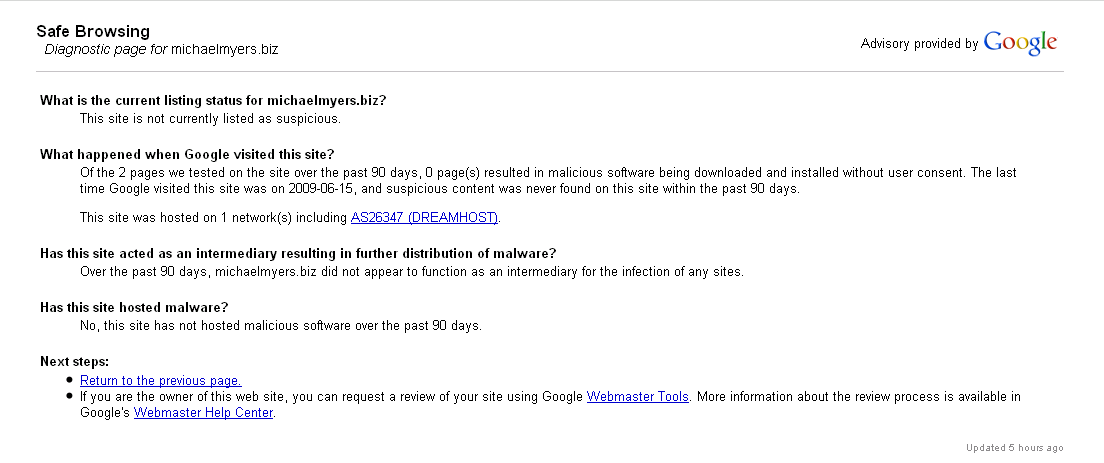Click 'Advisory provided by' text
This screenshot has height=463, width=1104.
tap(919, 44)
